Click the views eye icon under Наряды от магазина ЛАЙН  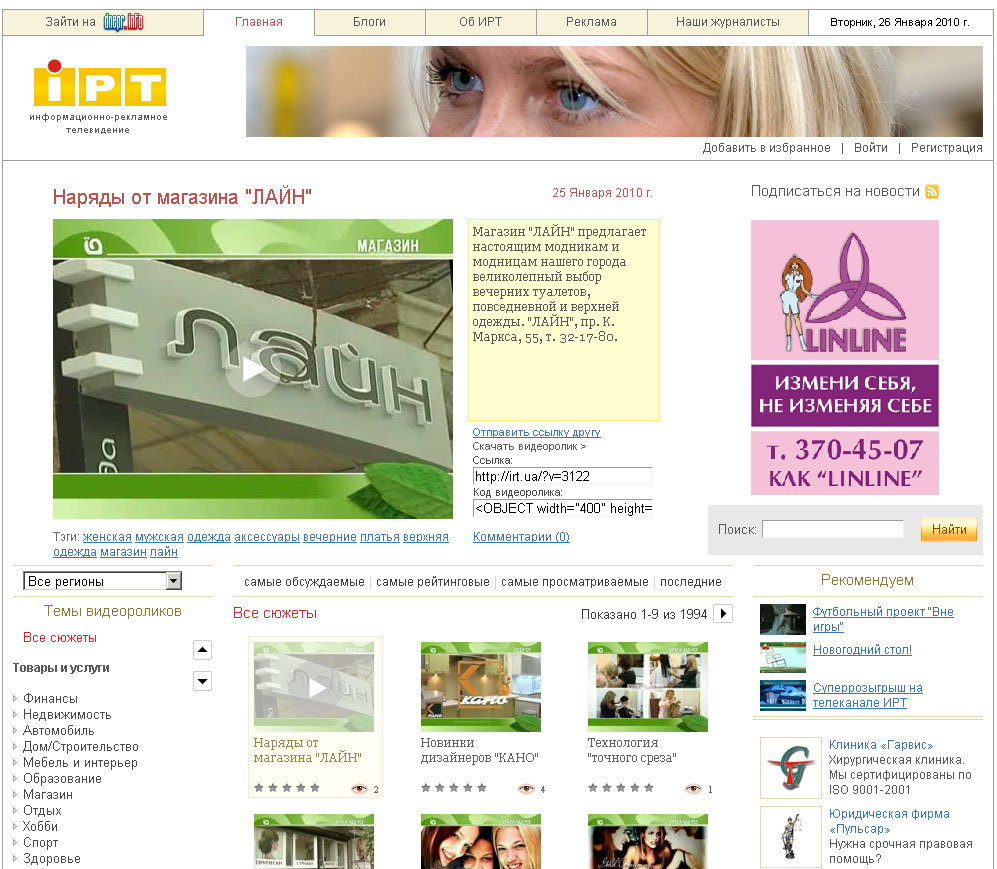(359, 788)
